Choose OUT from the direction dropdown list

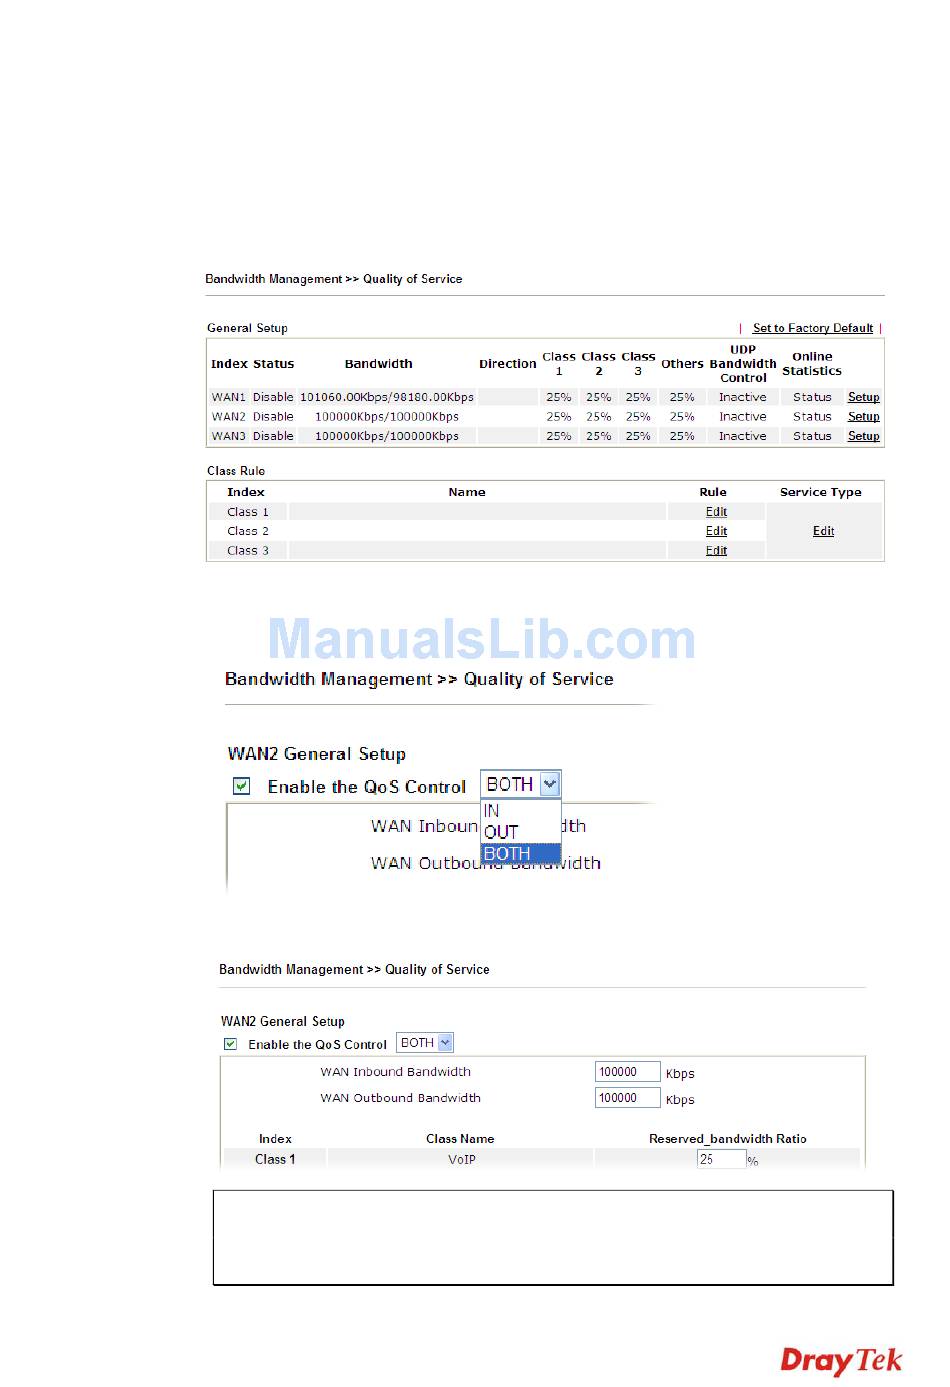(520, 832)
